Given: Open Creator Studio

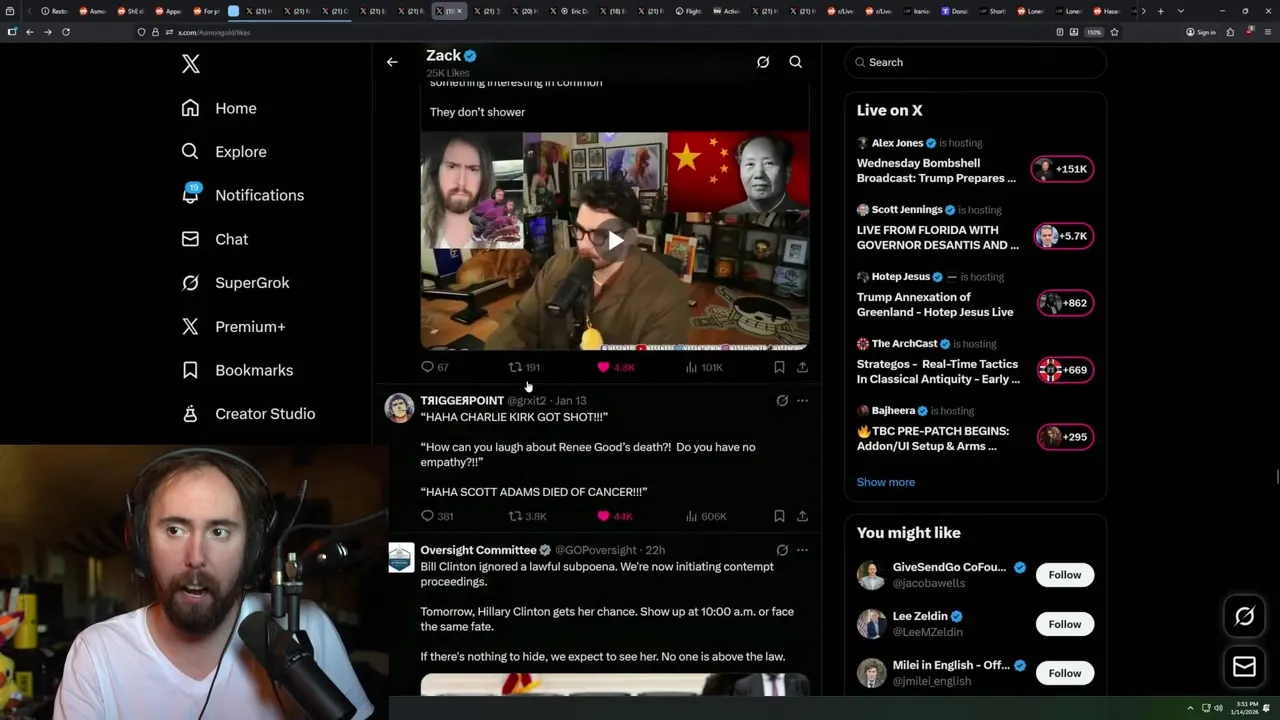Looking at the screenshot, I should tap(248, 414).
